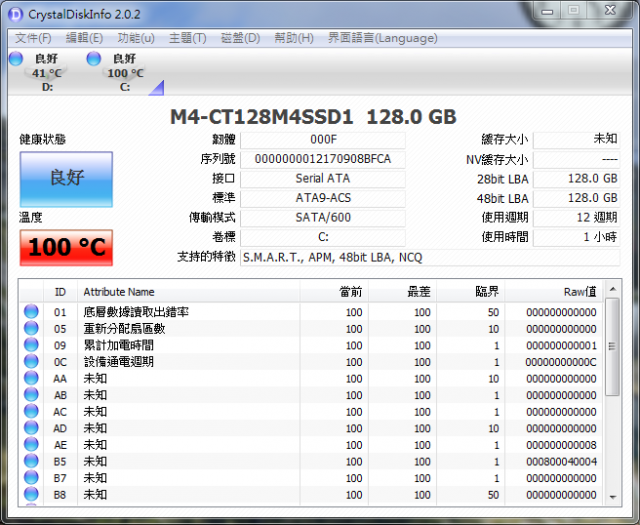
Task: Minimize the CrystalDiskInfo window
Action: click(547, 11)
